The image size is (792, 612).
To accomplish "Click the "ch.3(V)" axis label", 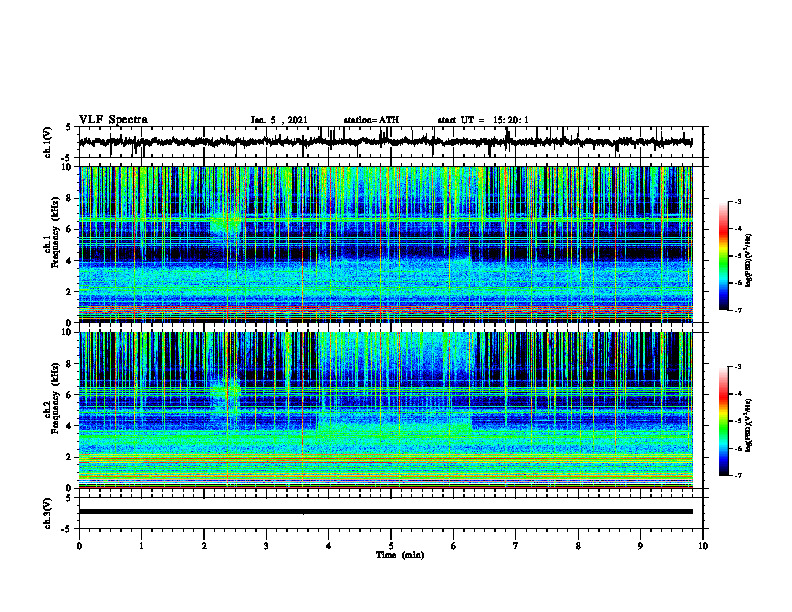I will point(48,513).
